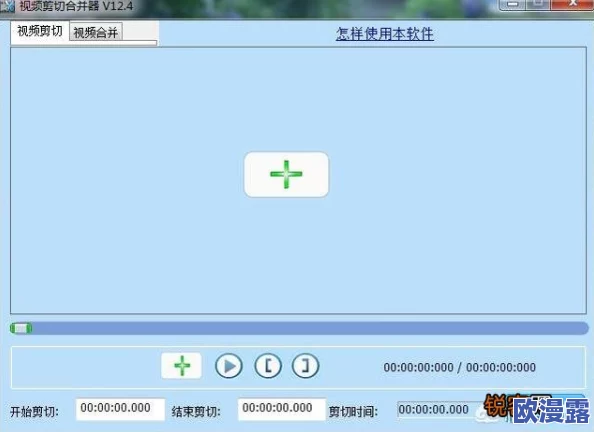The image size is (594, 432).
Task: Set cut start point with left bracket button
Action: coord(268,366)
